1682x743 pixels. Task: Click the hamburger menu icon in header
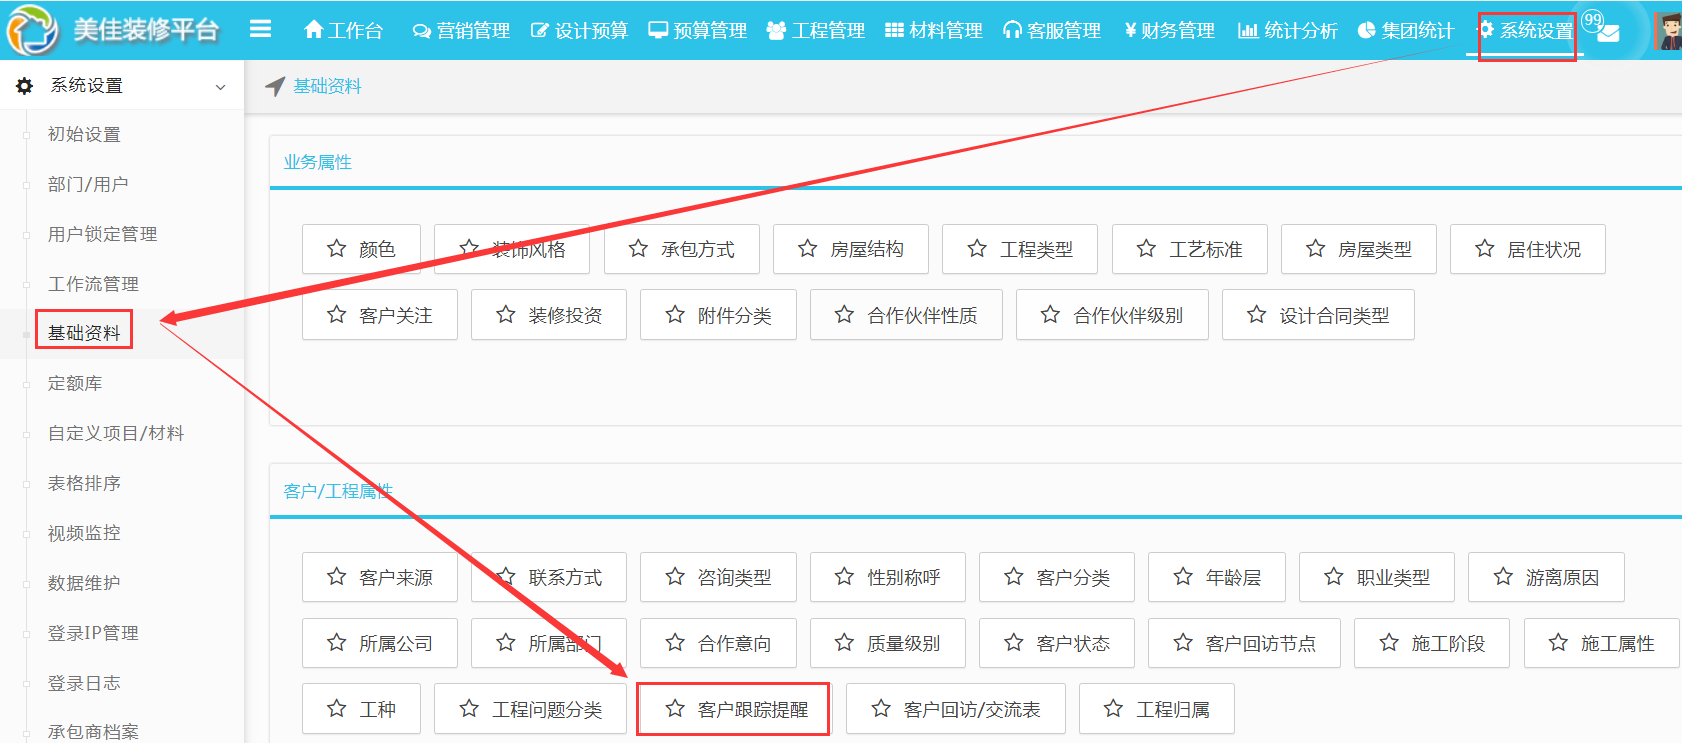pos(260,30)
